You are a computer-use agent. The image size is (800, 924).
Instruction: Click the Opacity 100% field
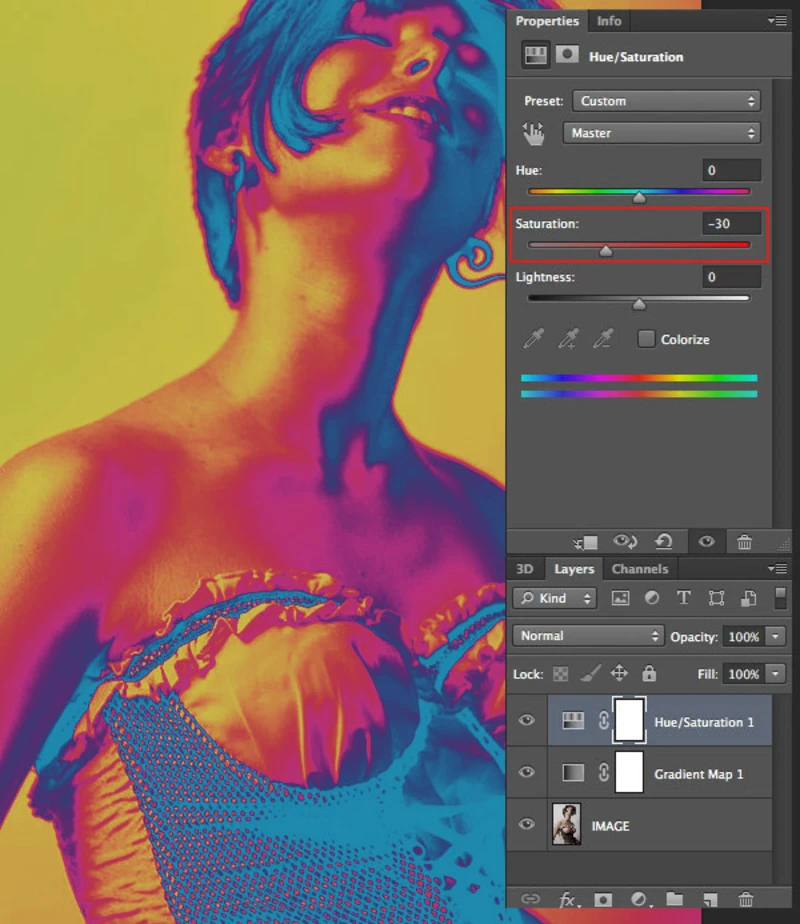point(744,636)
